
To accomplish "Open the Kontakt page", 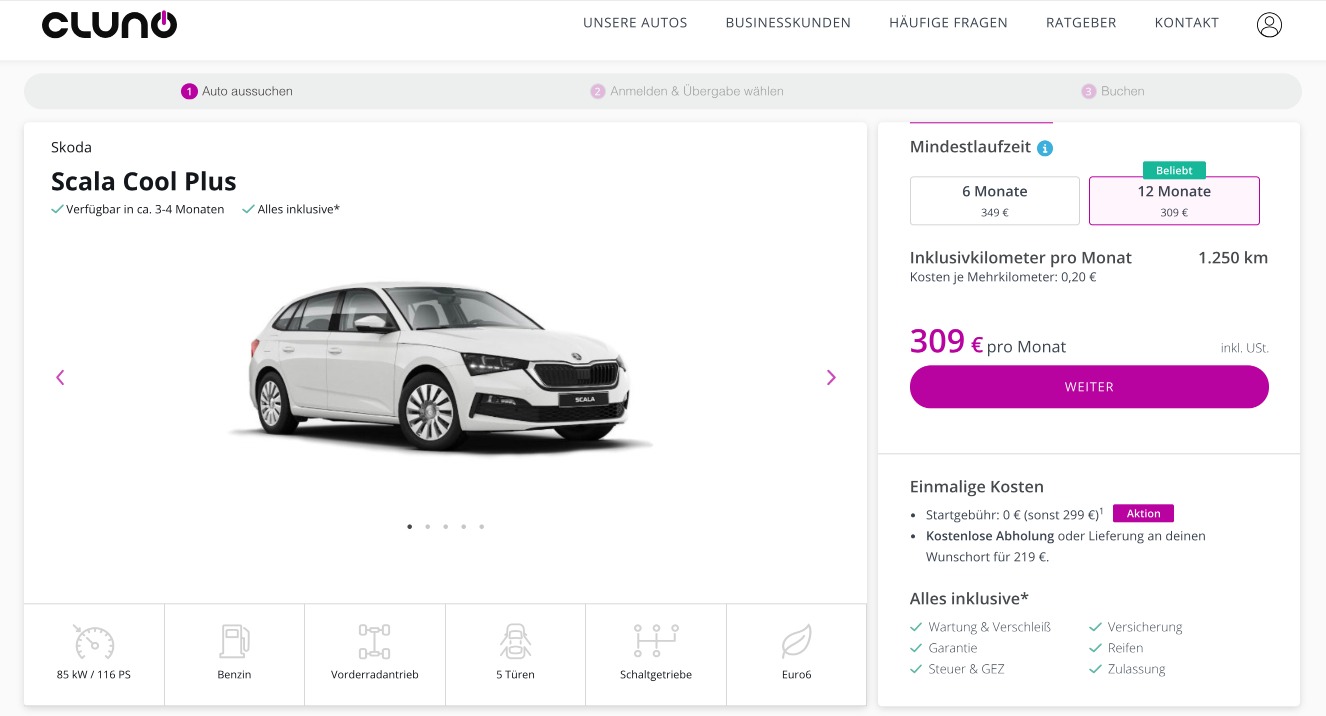I will [x=1187, y=23].
